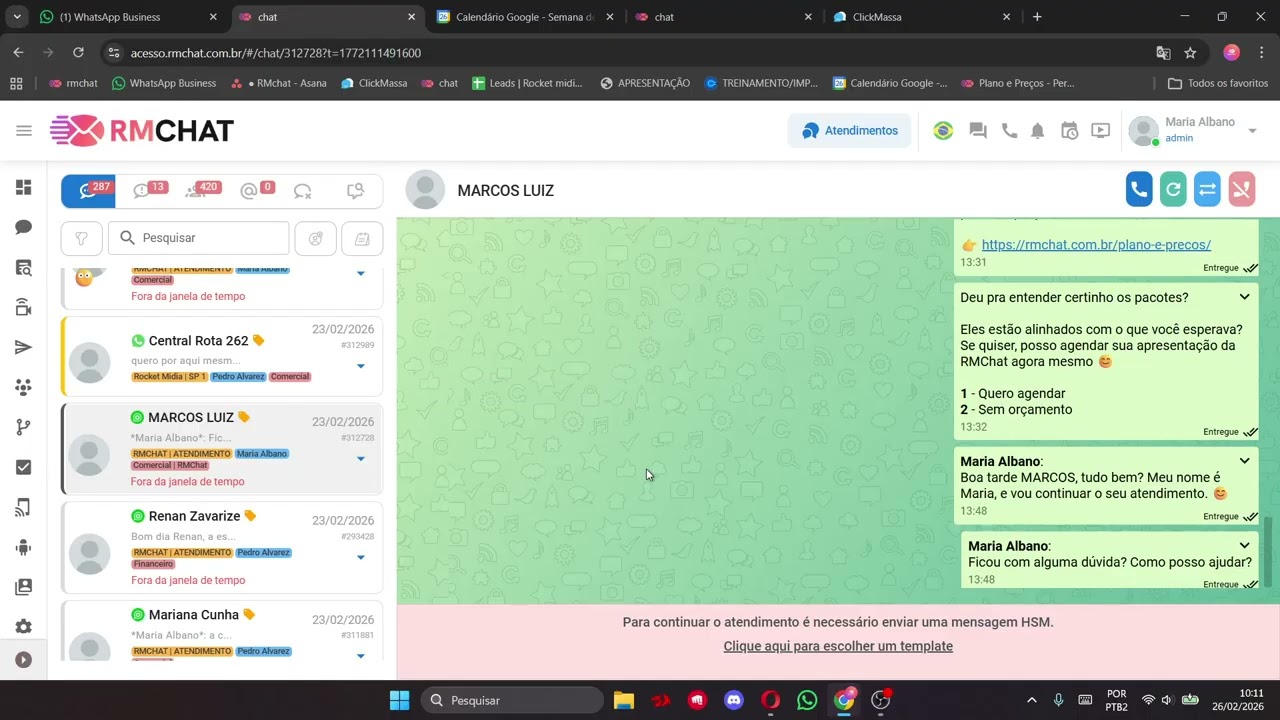Open the settings gear sidebar icon
The image size is (1280, 720).
(x=23, y=627)
